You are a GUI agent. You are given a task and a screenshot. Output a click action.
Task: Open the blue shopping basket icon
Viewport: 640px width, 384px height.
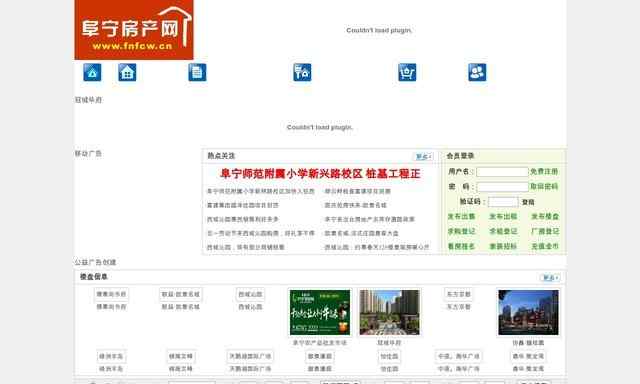(x=407, y=73)
